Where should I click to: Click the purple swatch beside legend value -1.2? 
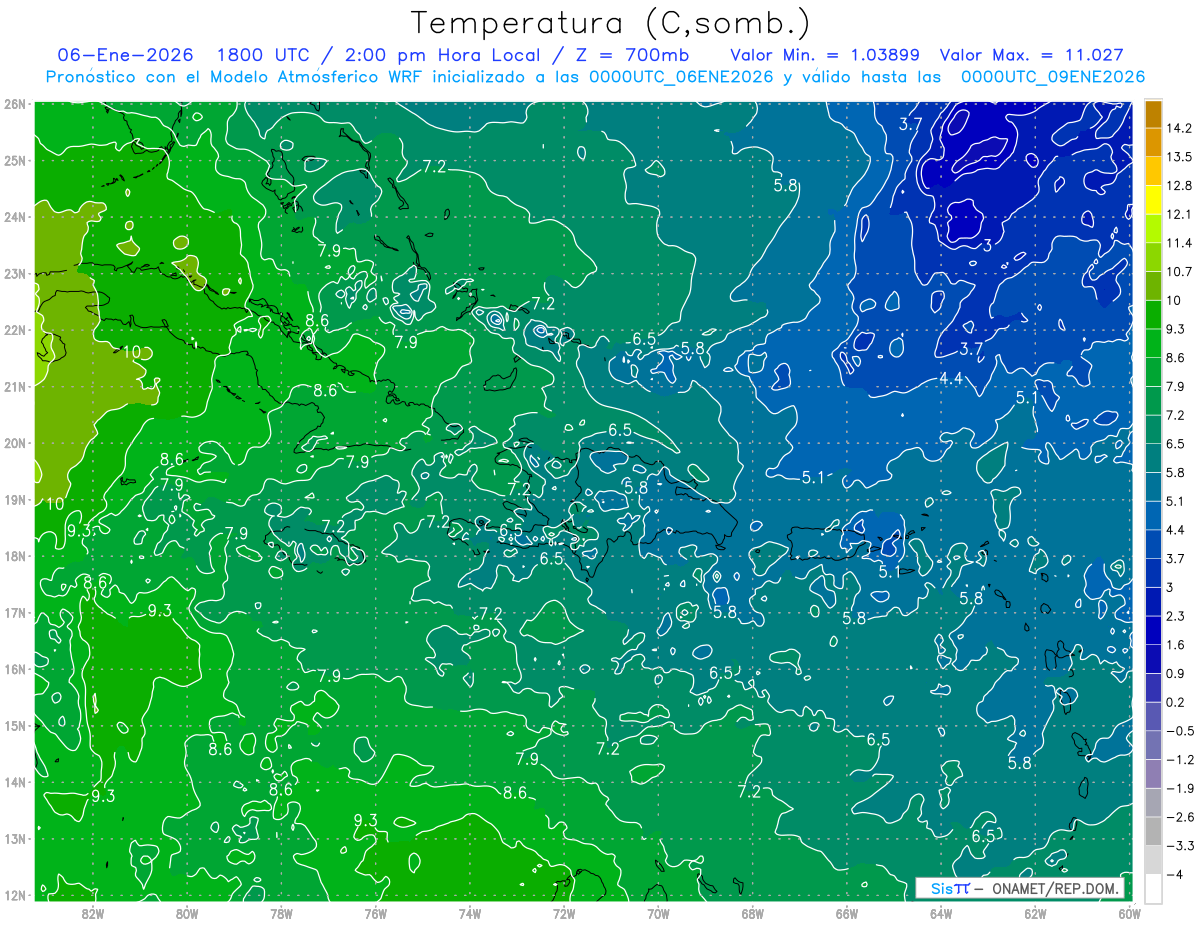[x=1153, y=773]
